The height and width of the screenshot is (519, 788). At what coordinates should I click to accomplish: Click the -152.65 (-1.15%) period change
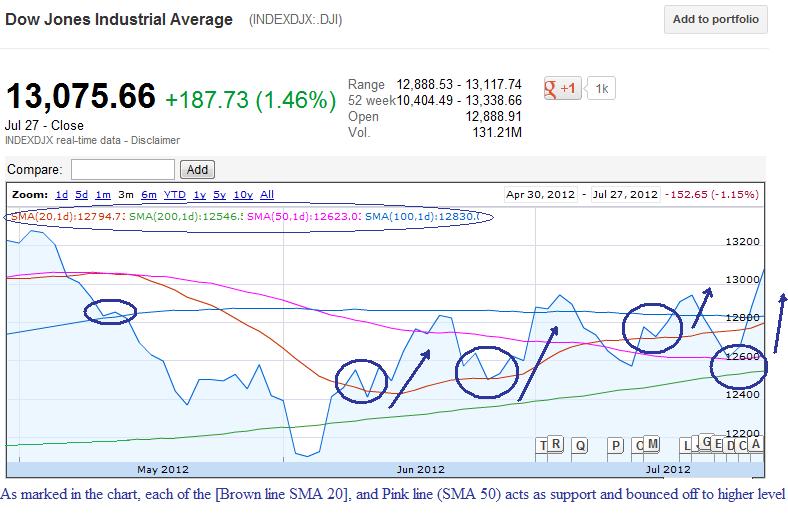coord(712,194)
